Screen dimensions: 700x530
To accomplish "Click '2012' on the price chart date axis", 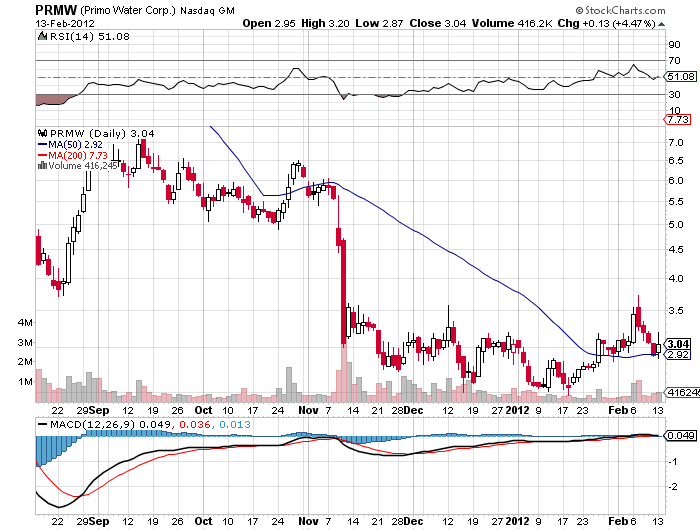I will point(517,410).
